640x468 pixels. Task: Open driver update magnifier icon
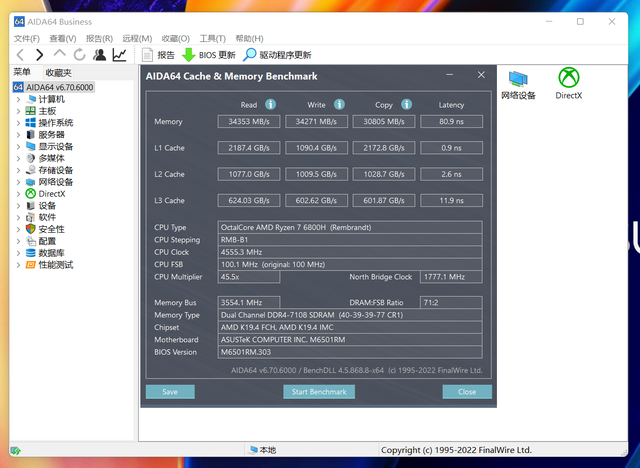[250, 55]
